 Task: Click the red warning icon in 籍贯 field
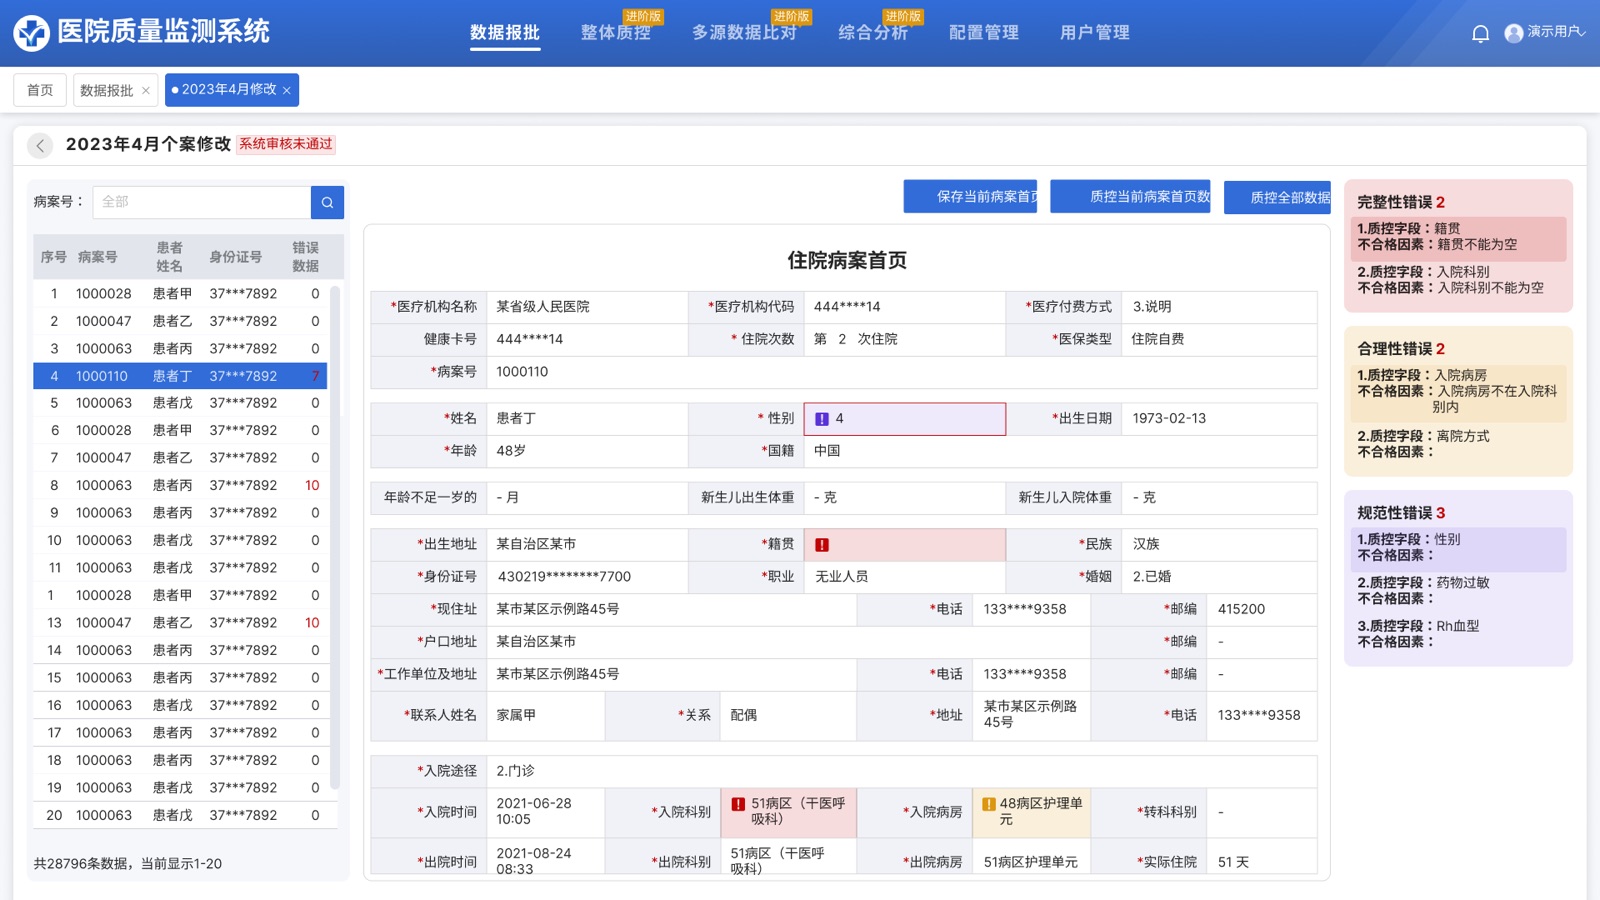(822, 545)
